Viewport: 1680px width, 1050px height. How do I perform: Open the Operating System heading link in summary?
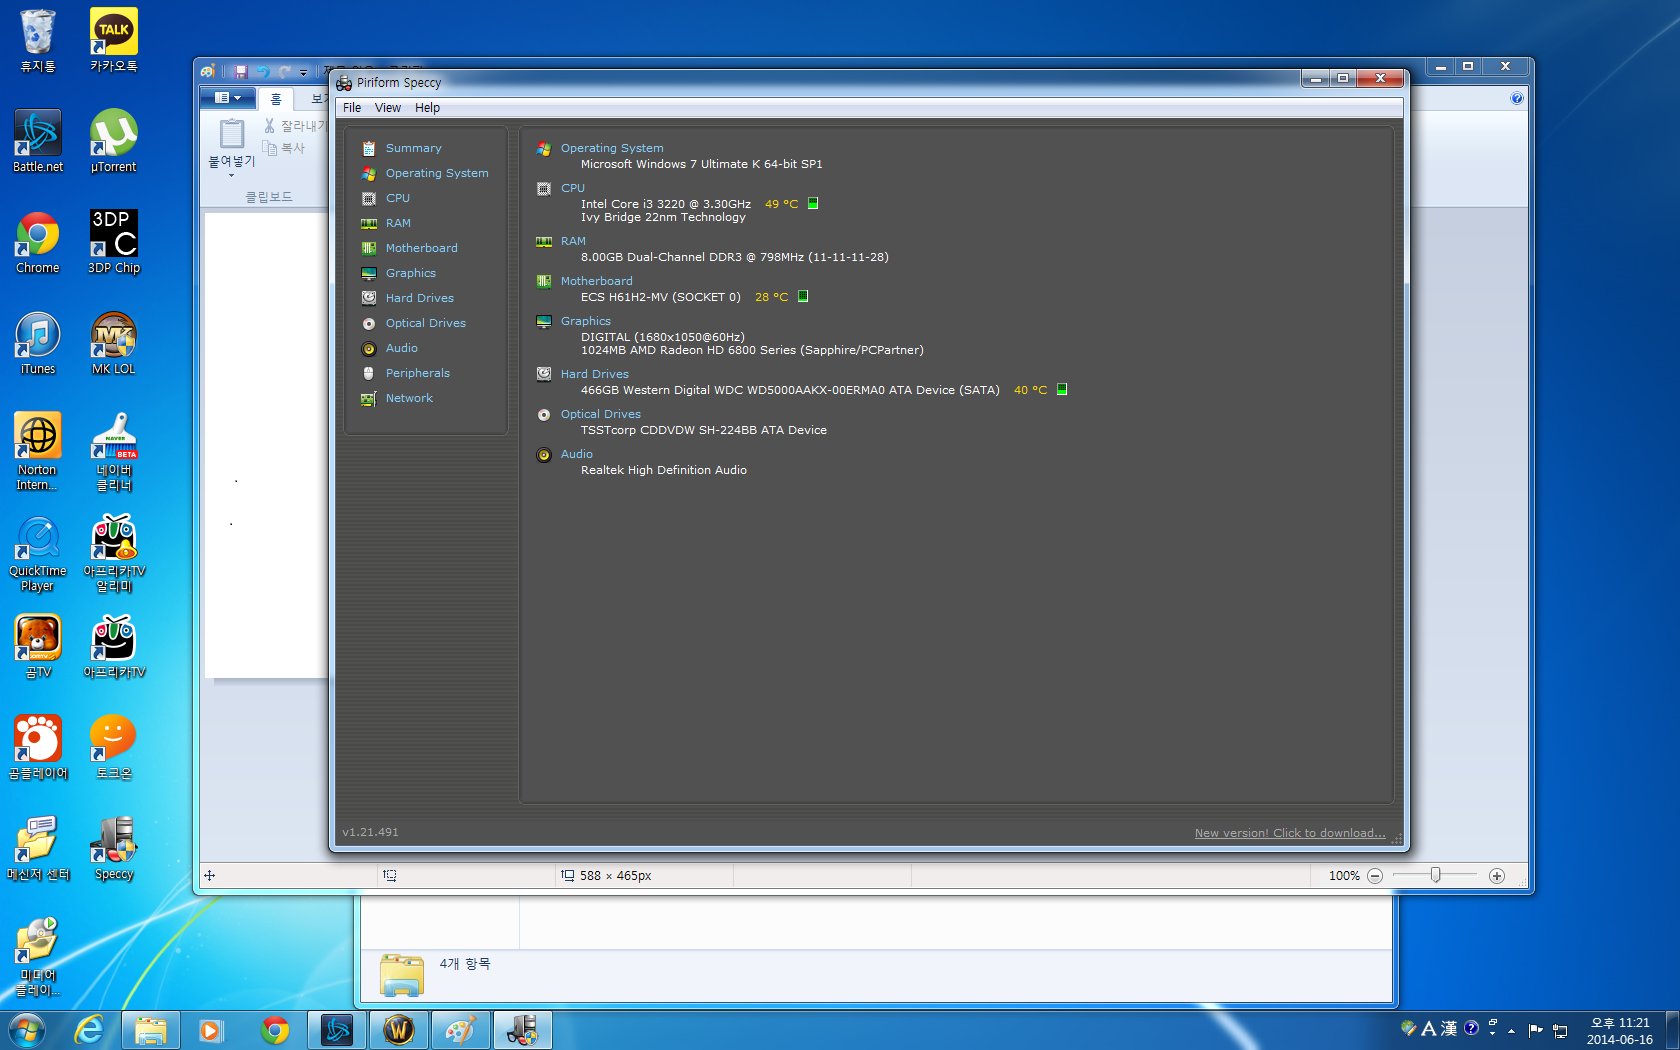612,148
